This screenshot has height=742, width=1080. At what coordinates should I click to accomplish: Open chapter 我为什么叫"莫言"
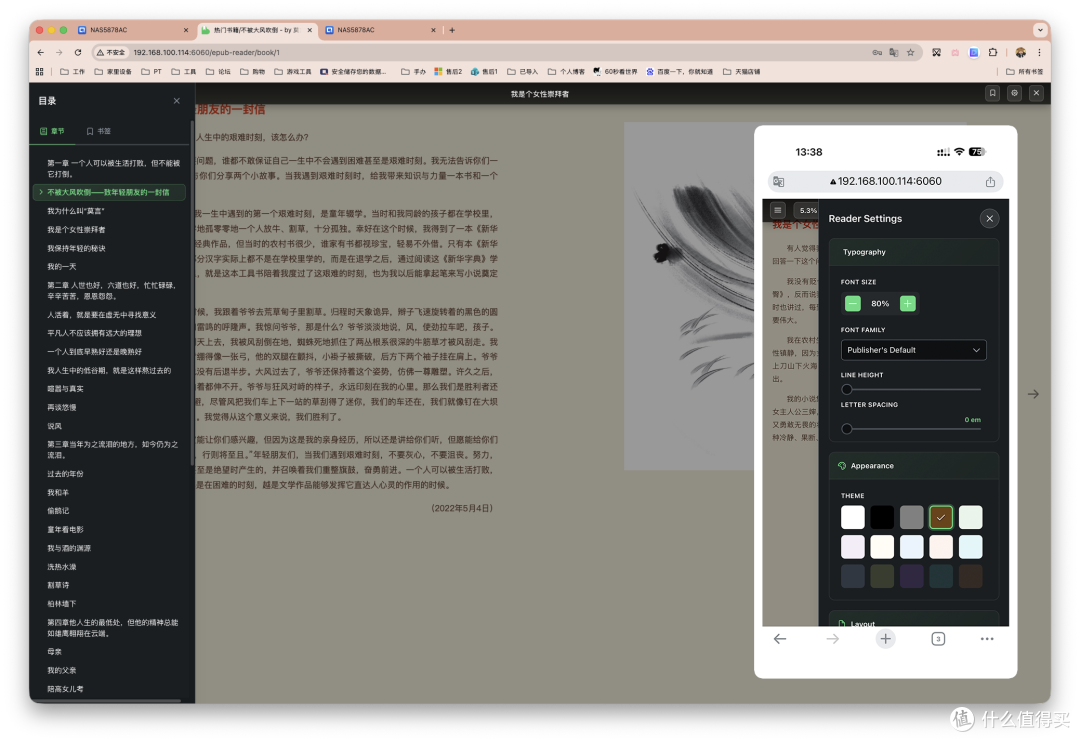coord(76,211)
